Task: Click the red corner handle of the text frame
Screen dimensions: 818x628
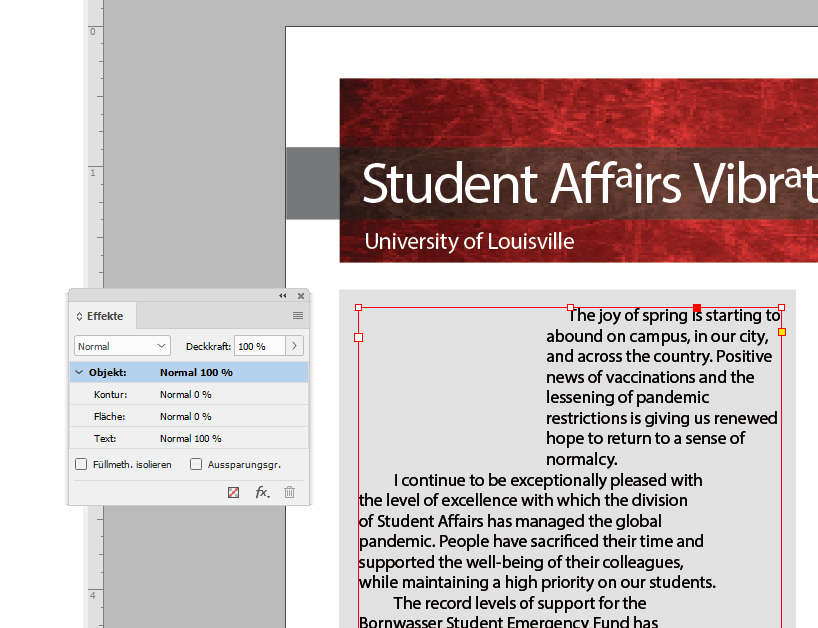Action: 697,308
